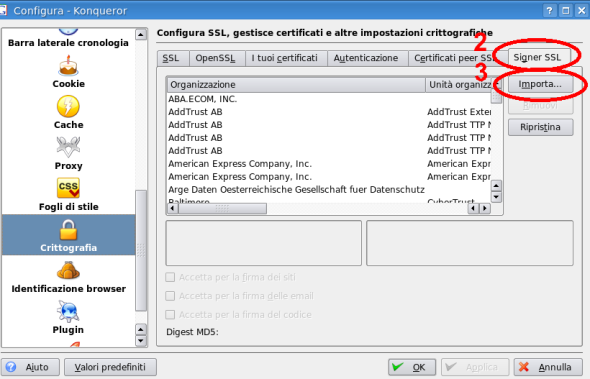
Task: Click certificate list vertical scroll down arrow
Action: [496, 197]
